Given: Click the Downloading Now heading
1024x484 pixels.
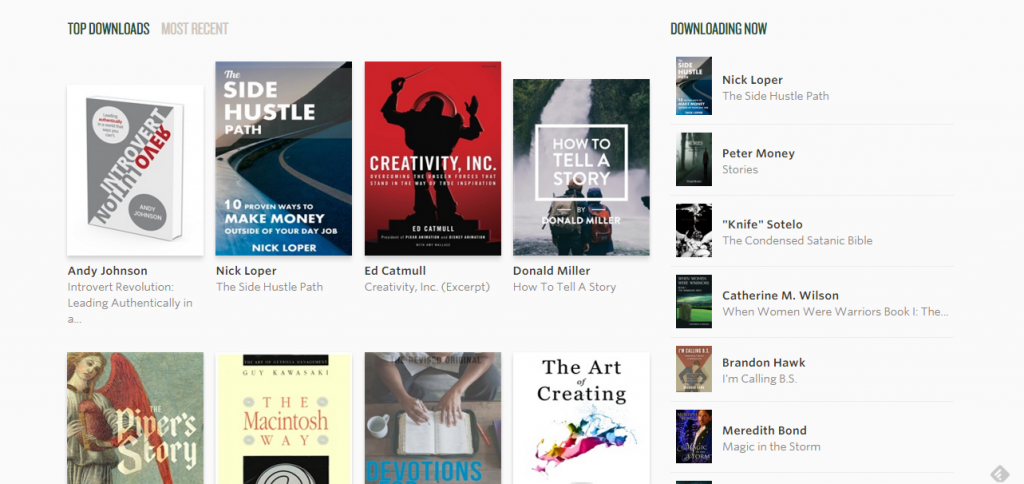Looking at the screenshot, I should pos(718,29).
